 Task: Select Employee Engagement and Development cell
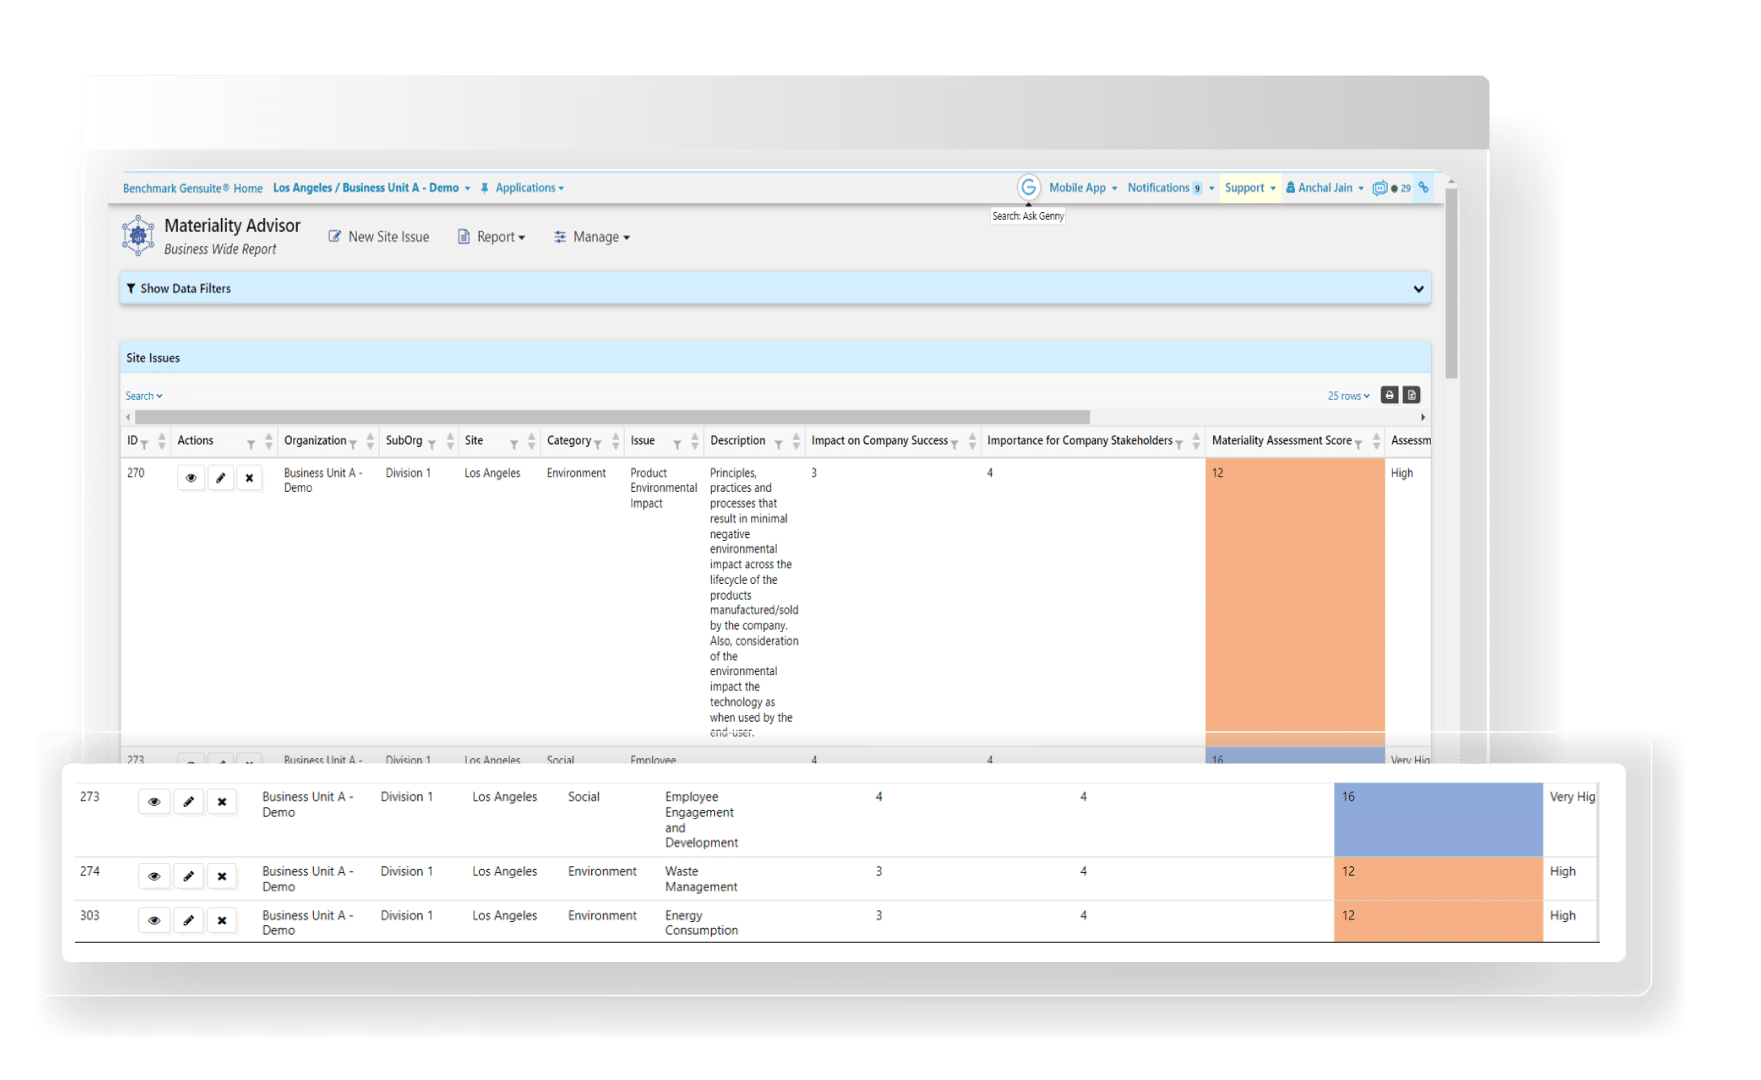tap(701, 820)
